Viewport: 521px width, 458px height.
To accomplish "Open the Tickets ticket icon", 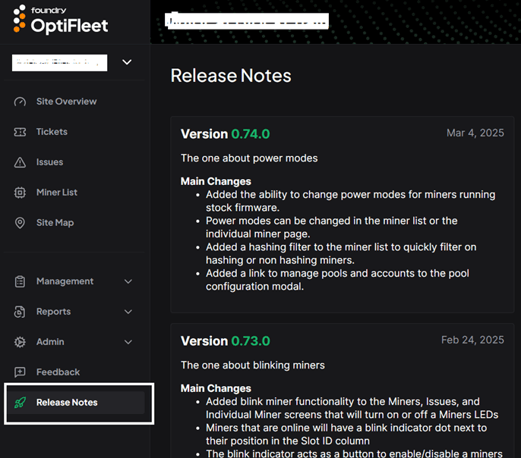I will click(20, 132).
